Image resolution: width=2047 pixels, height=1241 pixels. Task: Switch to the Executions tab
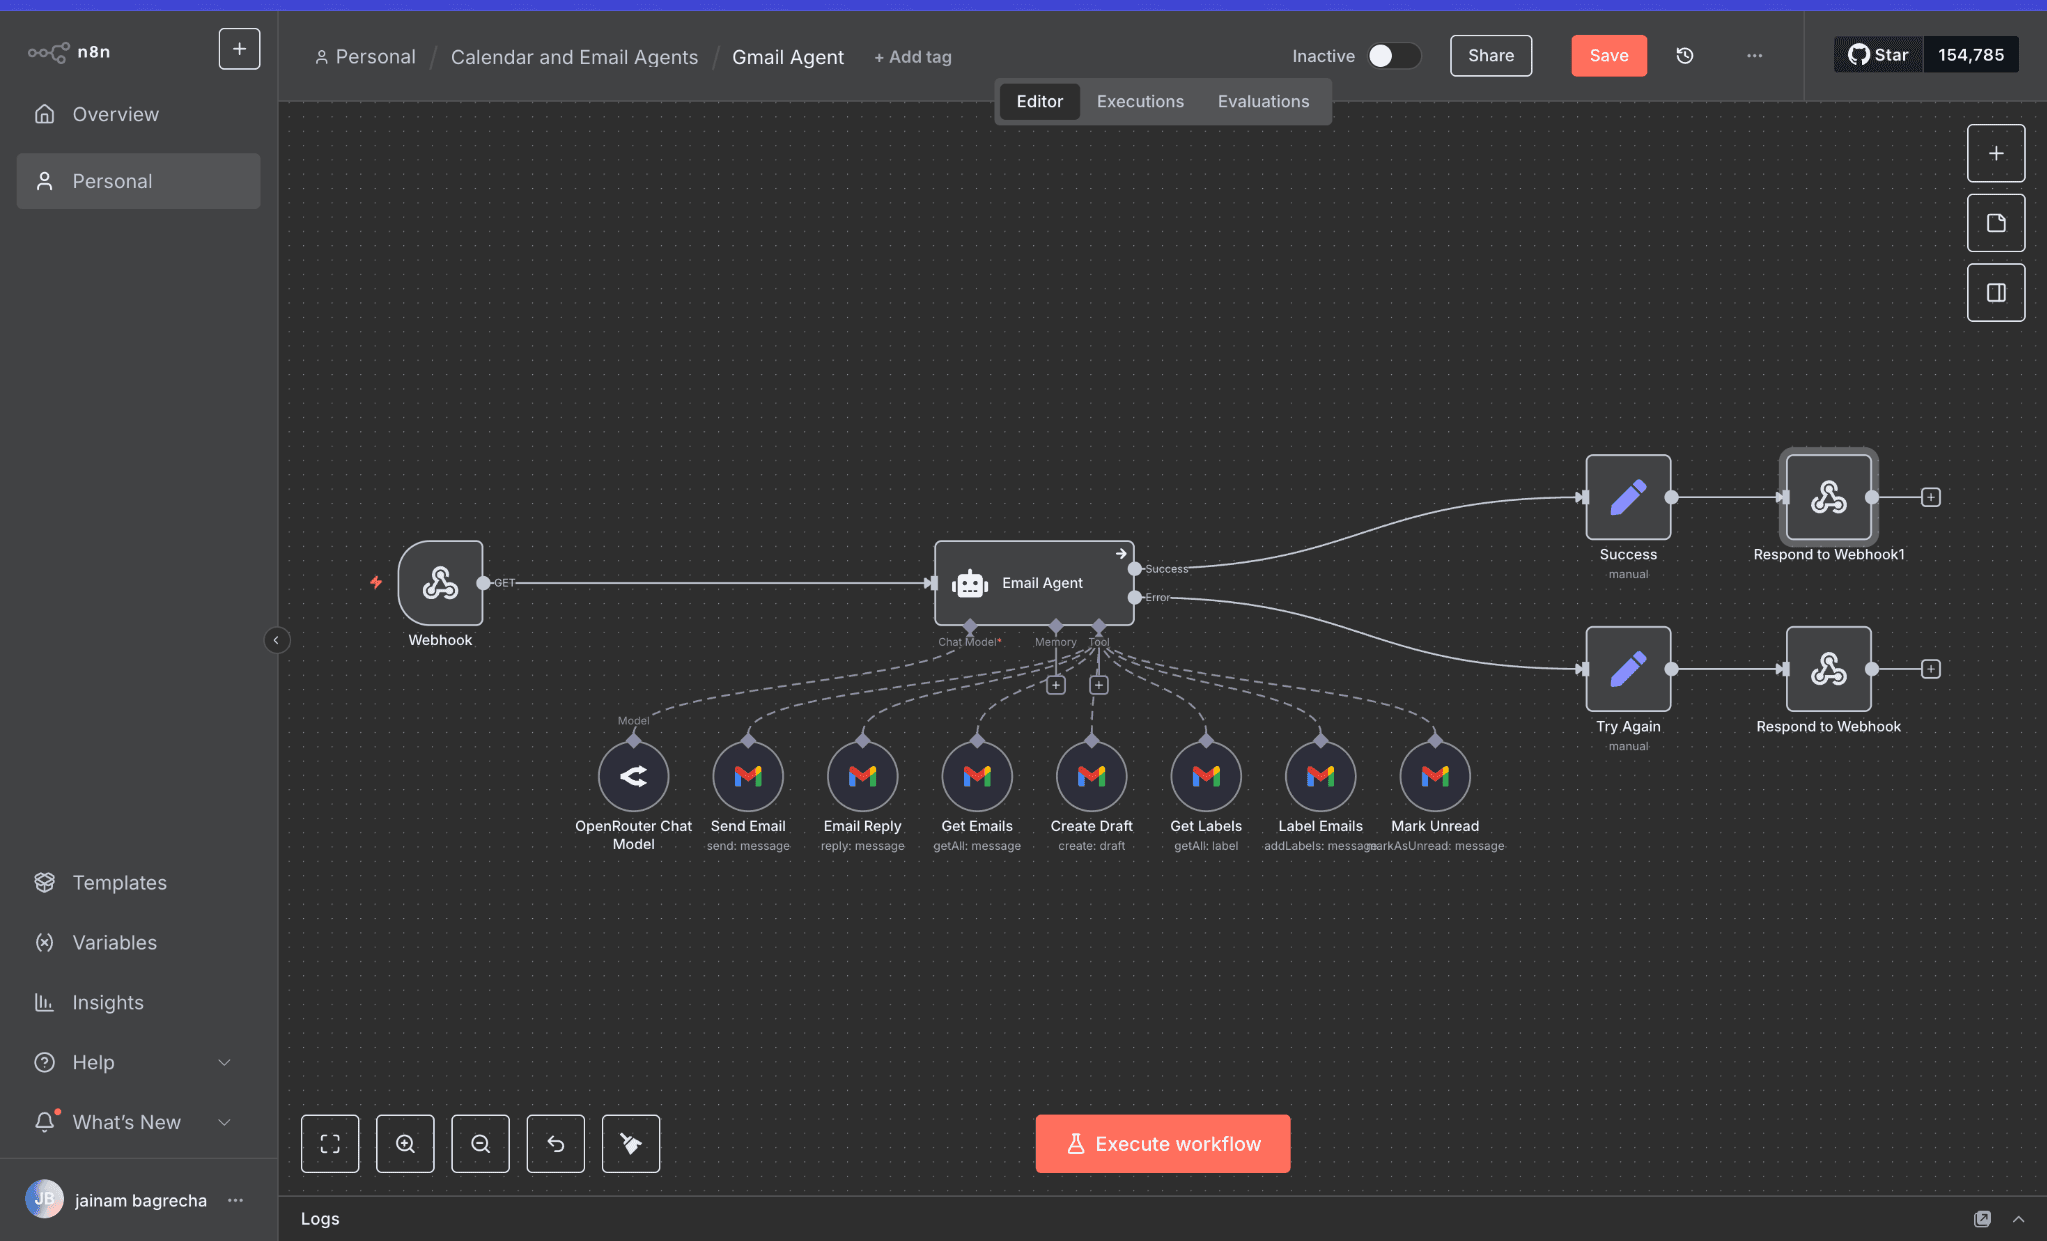[1140, 101]
